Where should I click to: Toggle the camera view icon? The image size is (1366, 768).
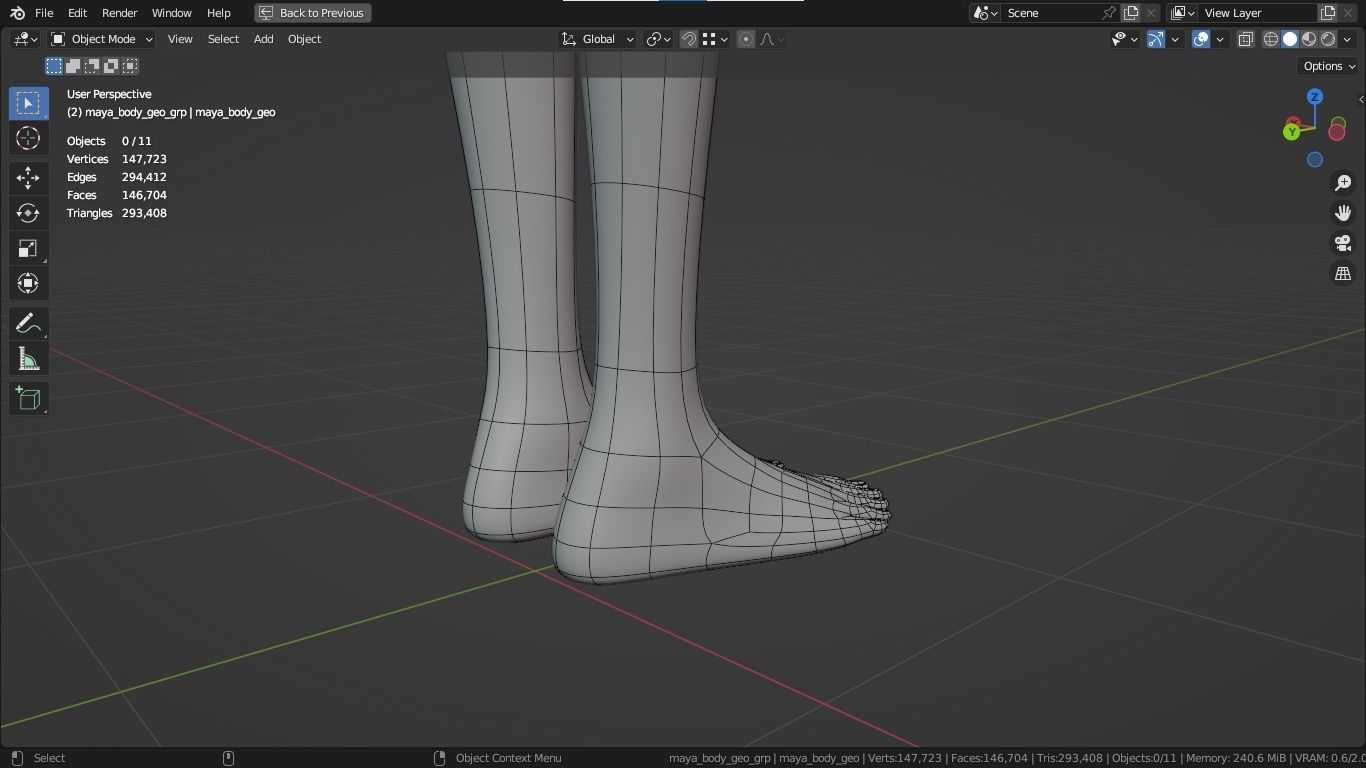(1343, 243)
